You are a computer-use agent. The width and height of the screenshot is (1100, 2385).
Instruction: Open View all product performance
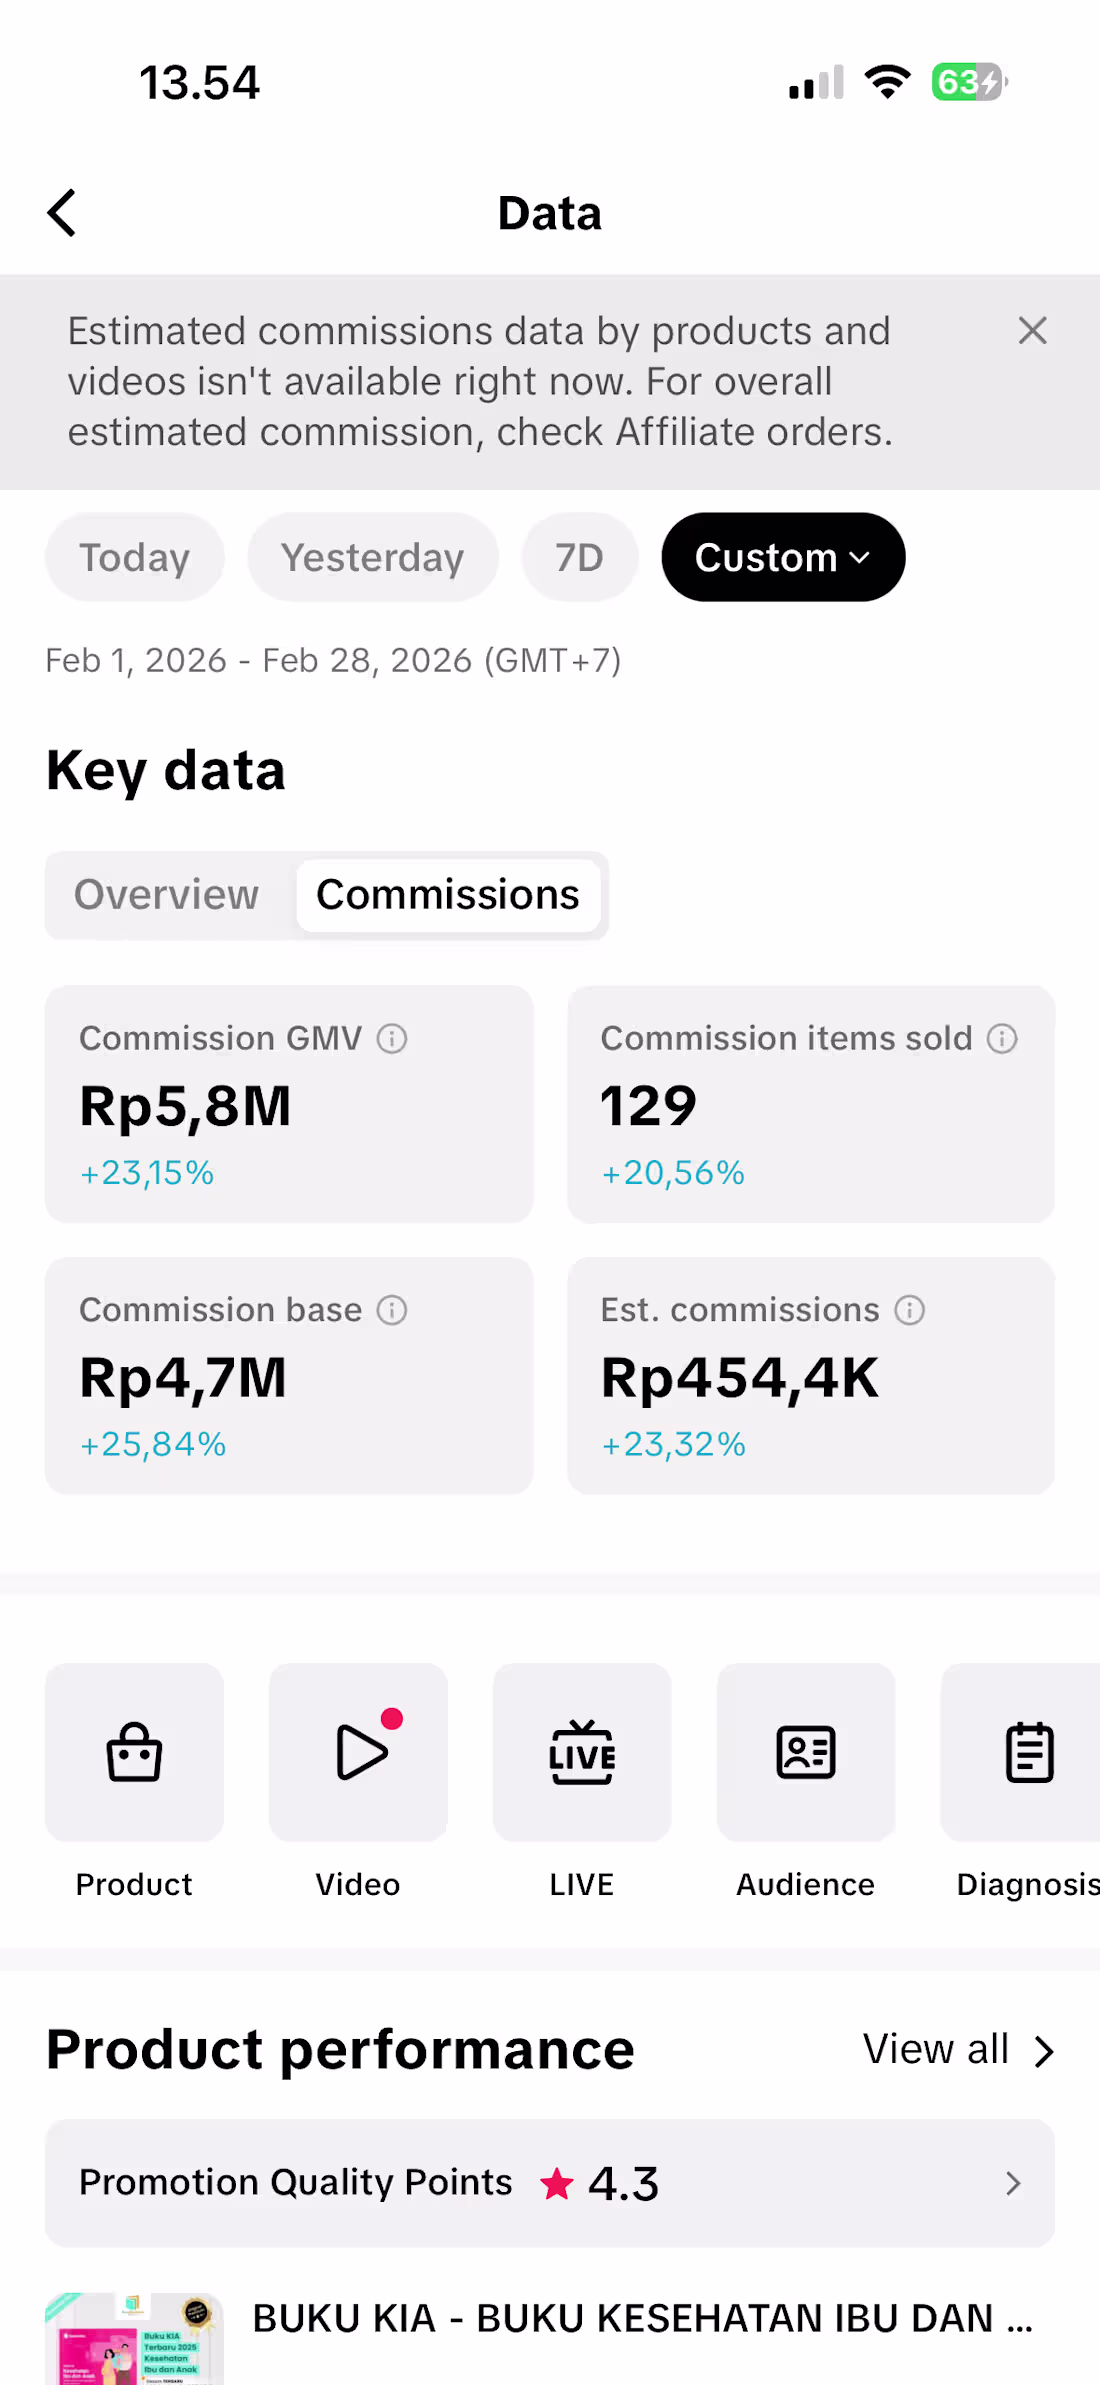coord(958,2050)
